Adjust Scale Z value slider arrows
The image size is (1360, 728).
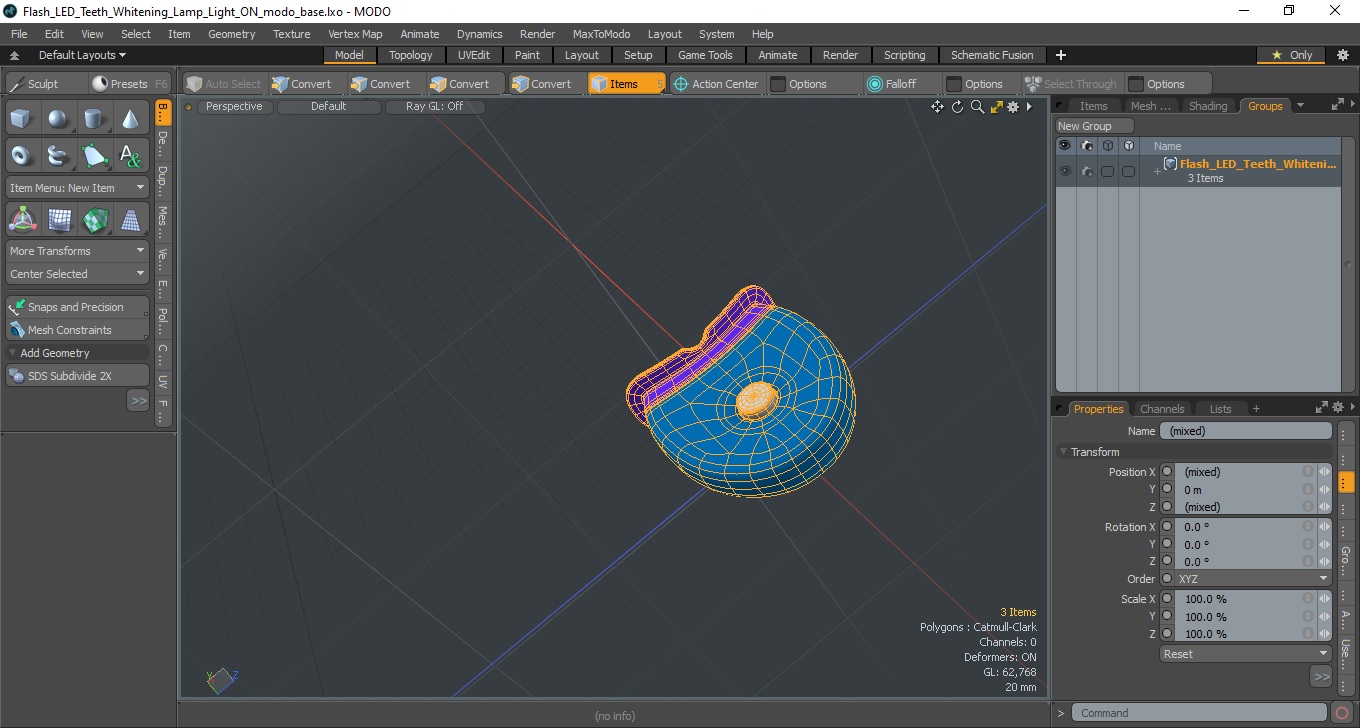point(1324,634)
